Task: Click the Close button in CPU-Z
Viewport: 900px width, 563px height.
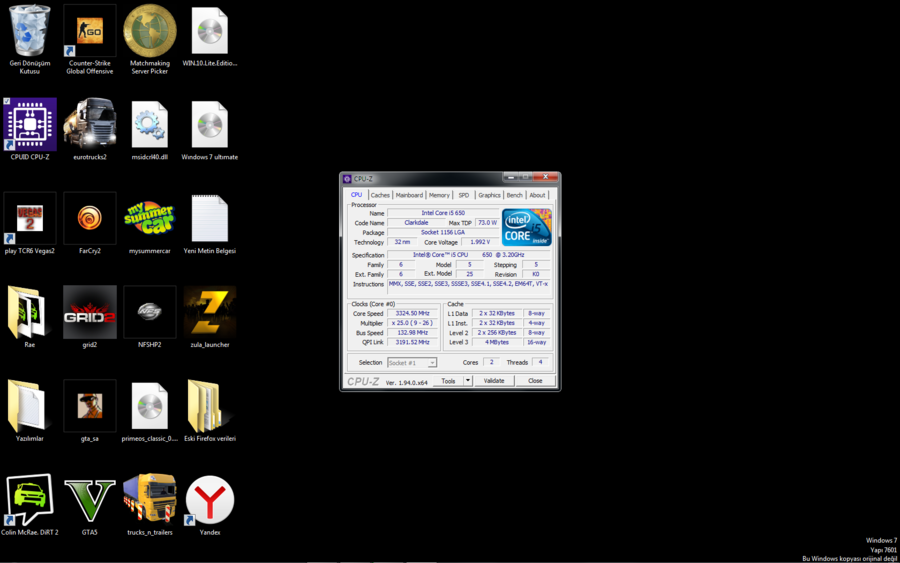Action: (x=535, y=380)
